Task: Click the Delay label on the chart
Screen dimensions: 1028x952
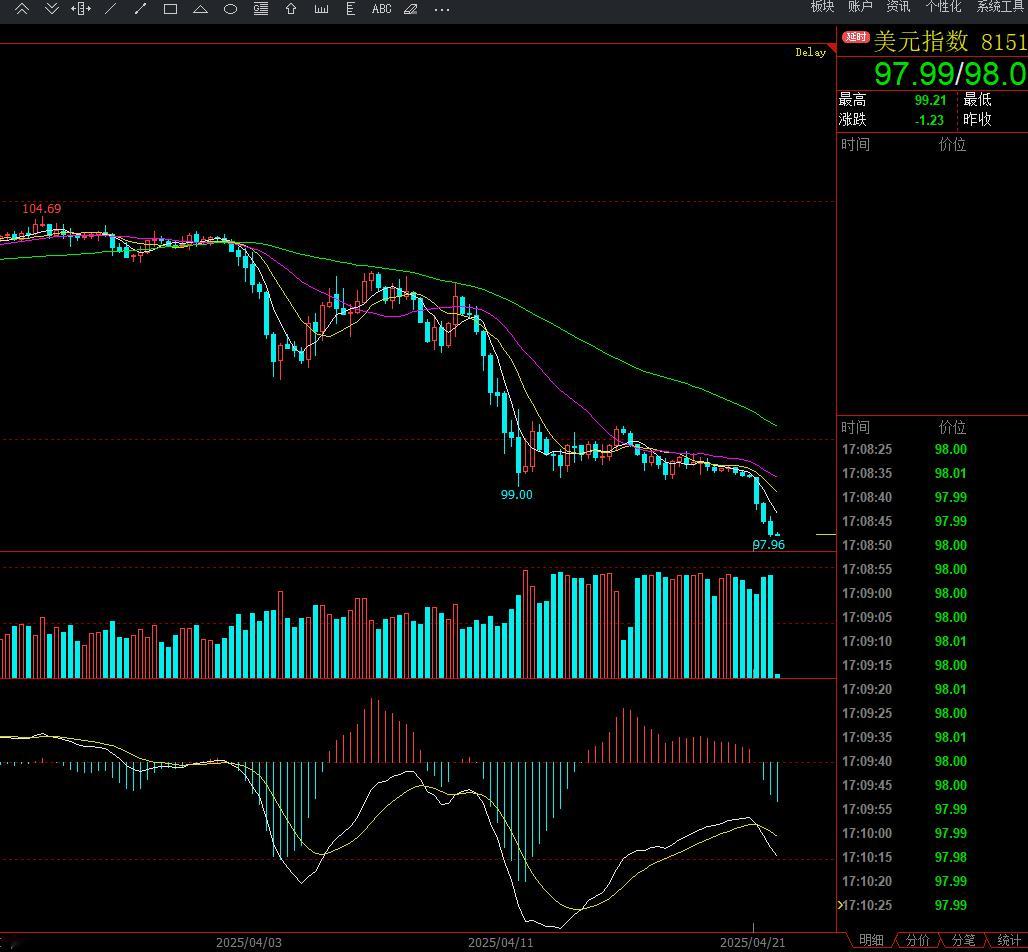Action: (810, 52)
